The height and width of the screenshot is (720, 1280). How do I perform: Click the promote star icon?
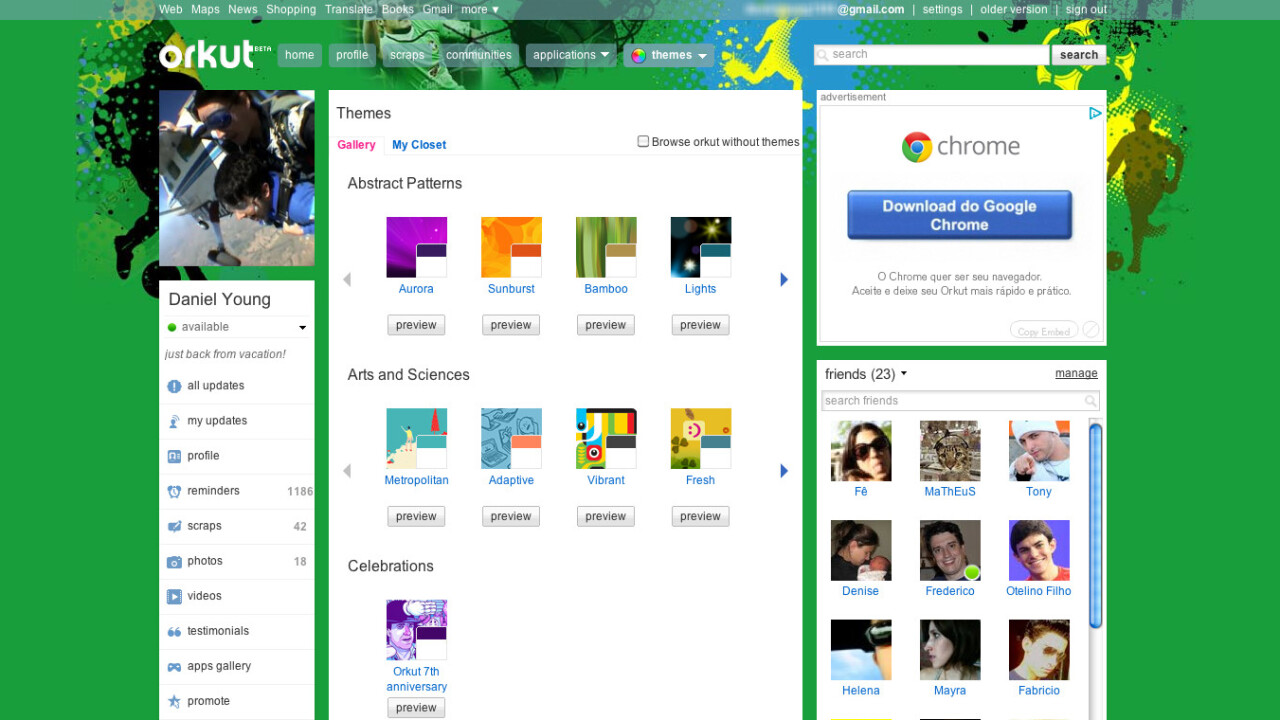[x=174, y=702]
